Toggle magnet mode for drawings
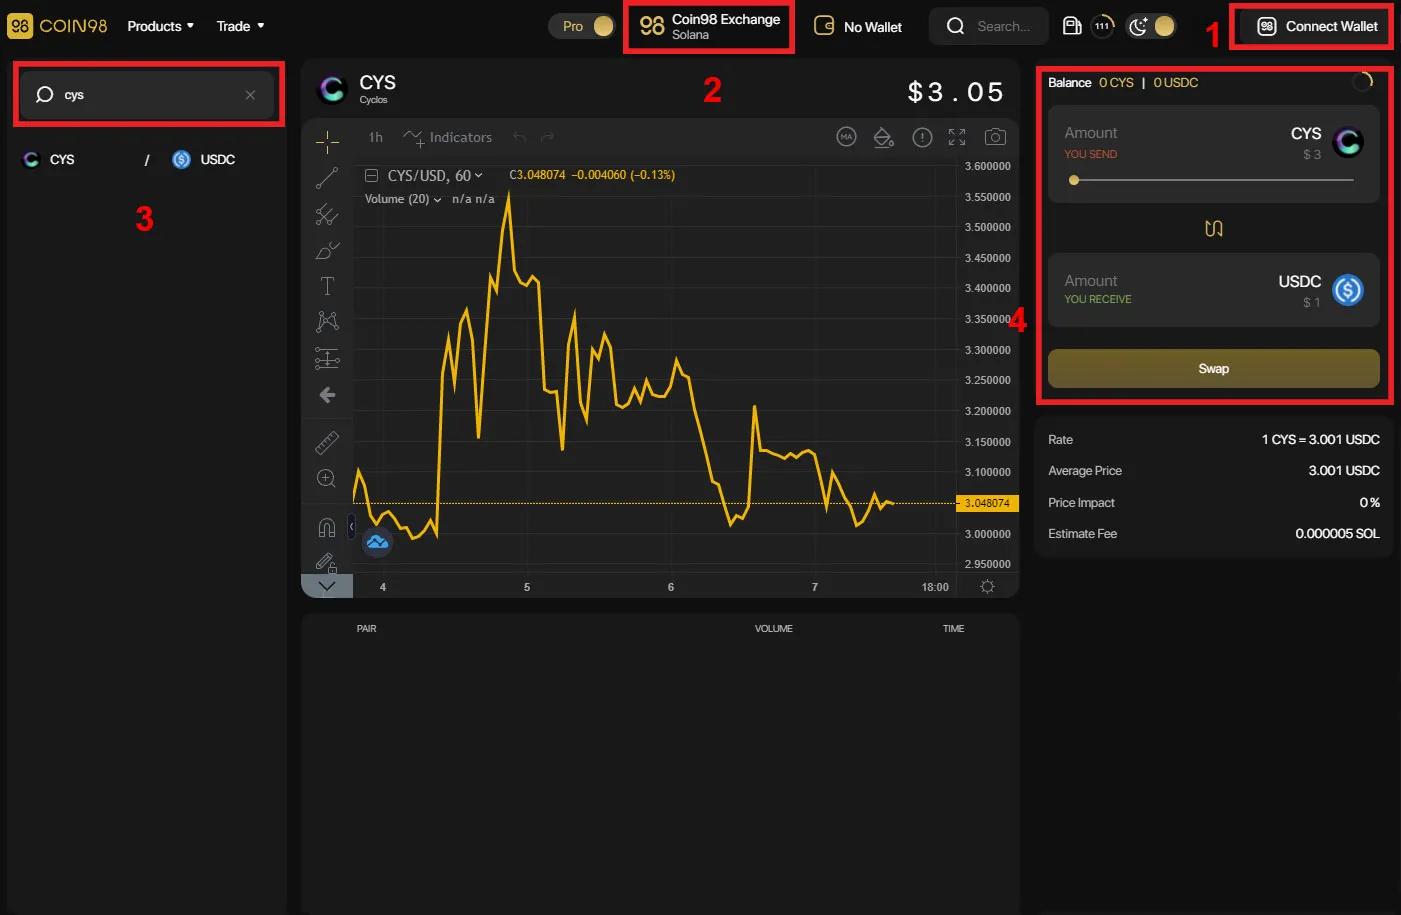Viewport: 1401px width, 915px height. click(327, 527)
